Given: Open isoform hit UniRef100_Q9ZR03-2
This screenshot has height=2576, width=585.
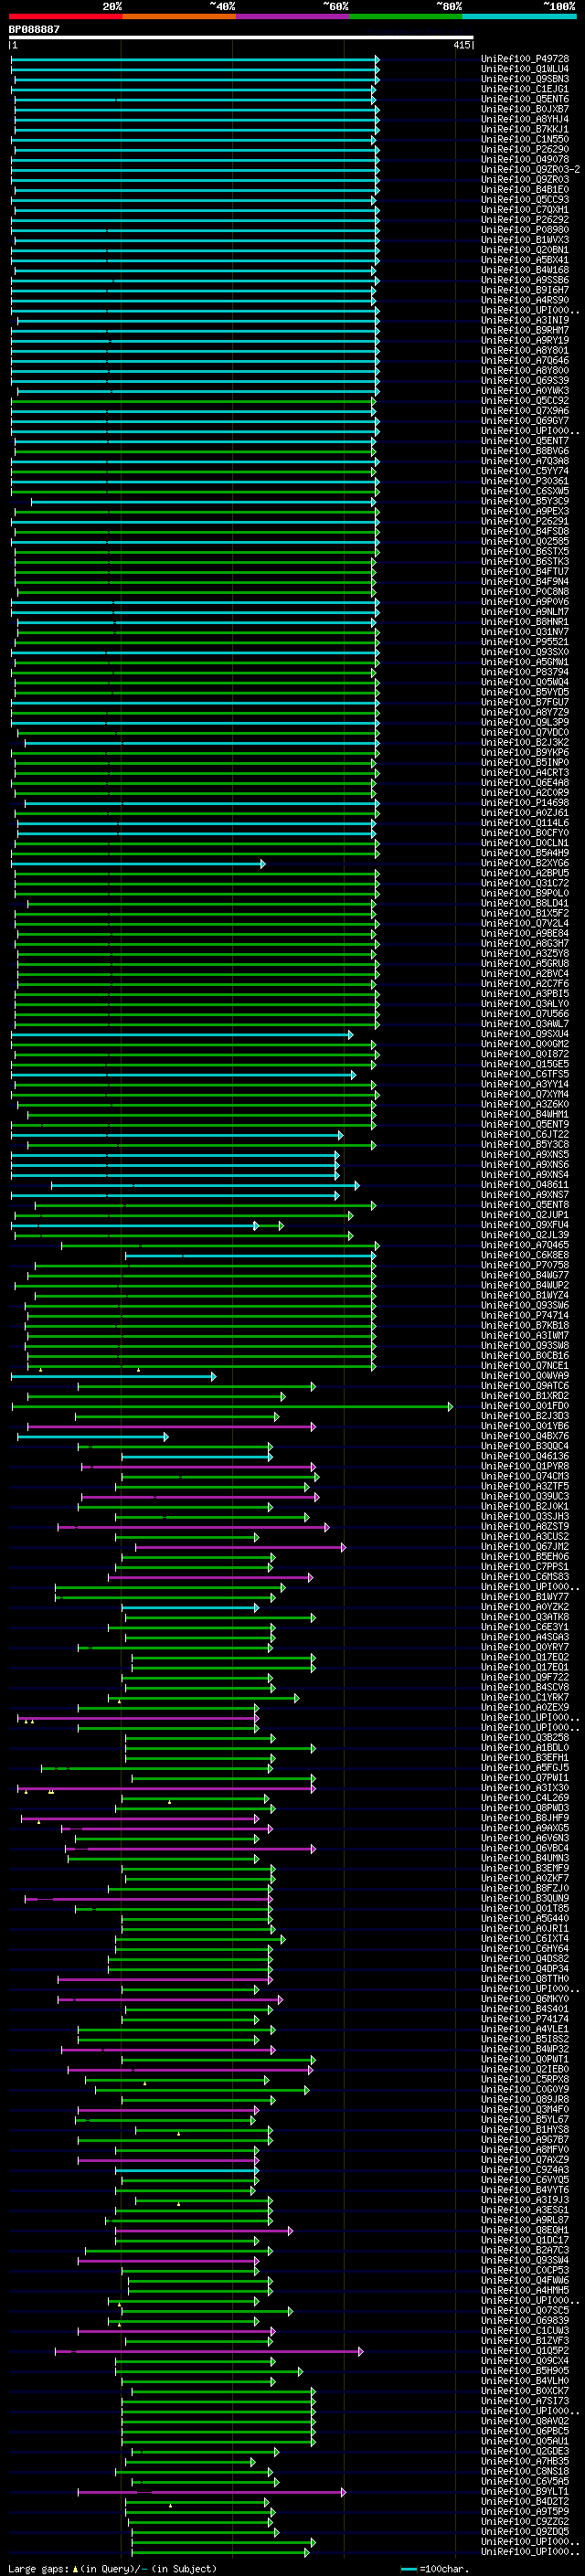Looking at the screenshot, I should click(530, 170).
